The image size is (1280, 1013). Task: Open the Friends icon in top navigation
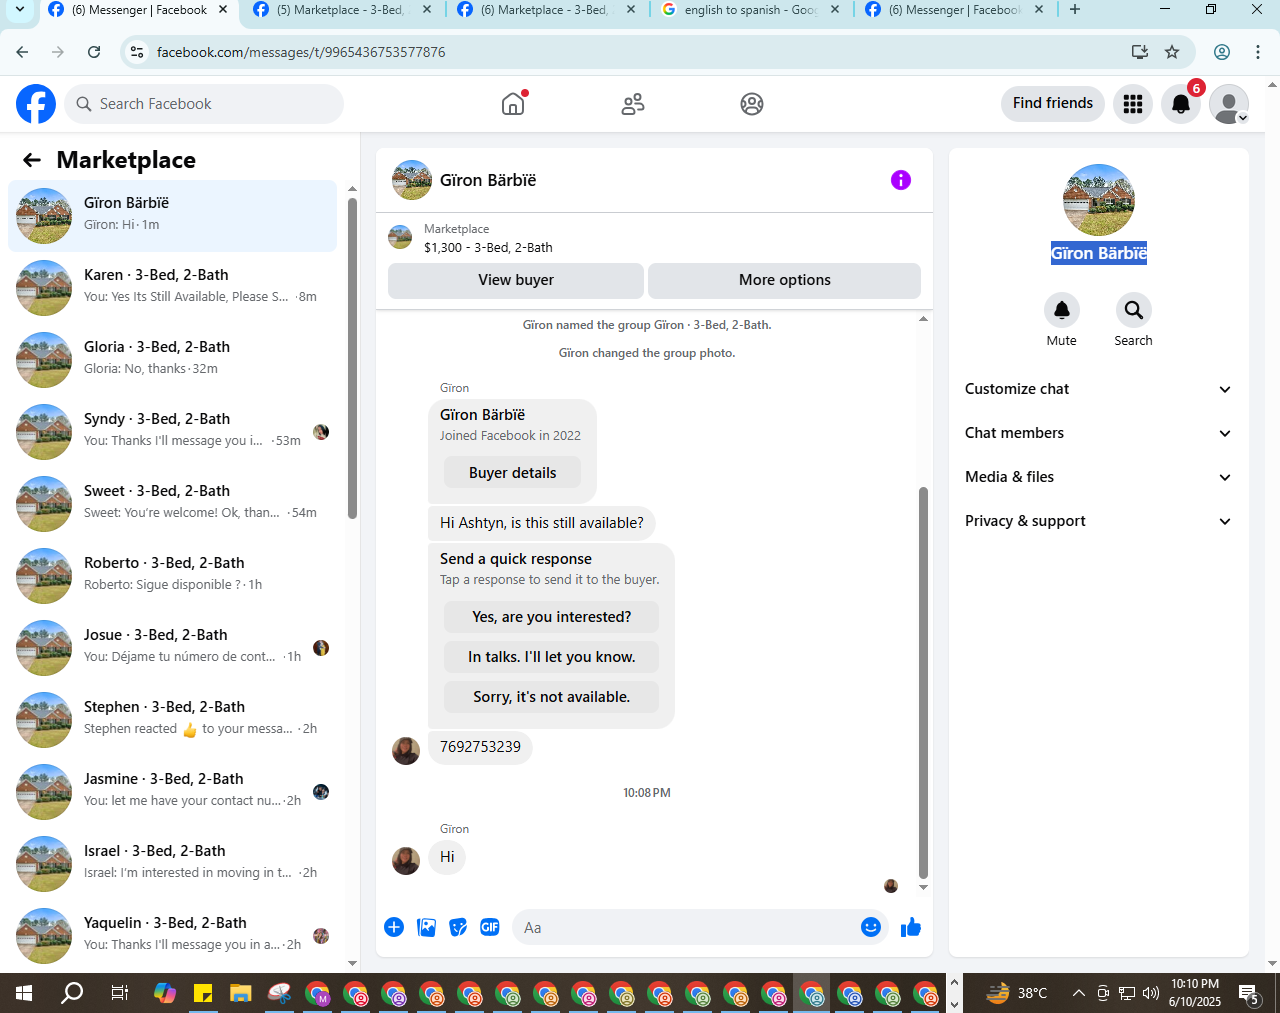click(633, 104)
